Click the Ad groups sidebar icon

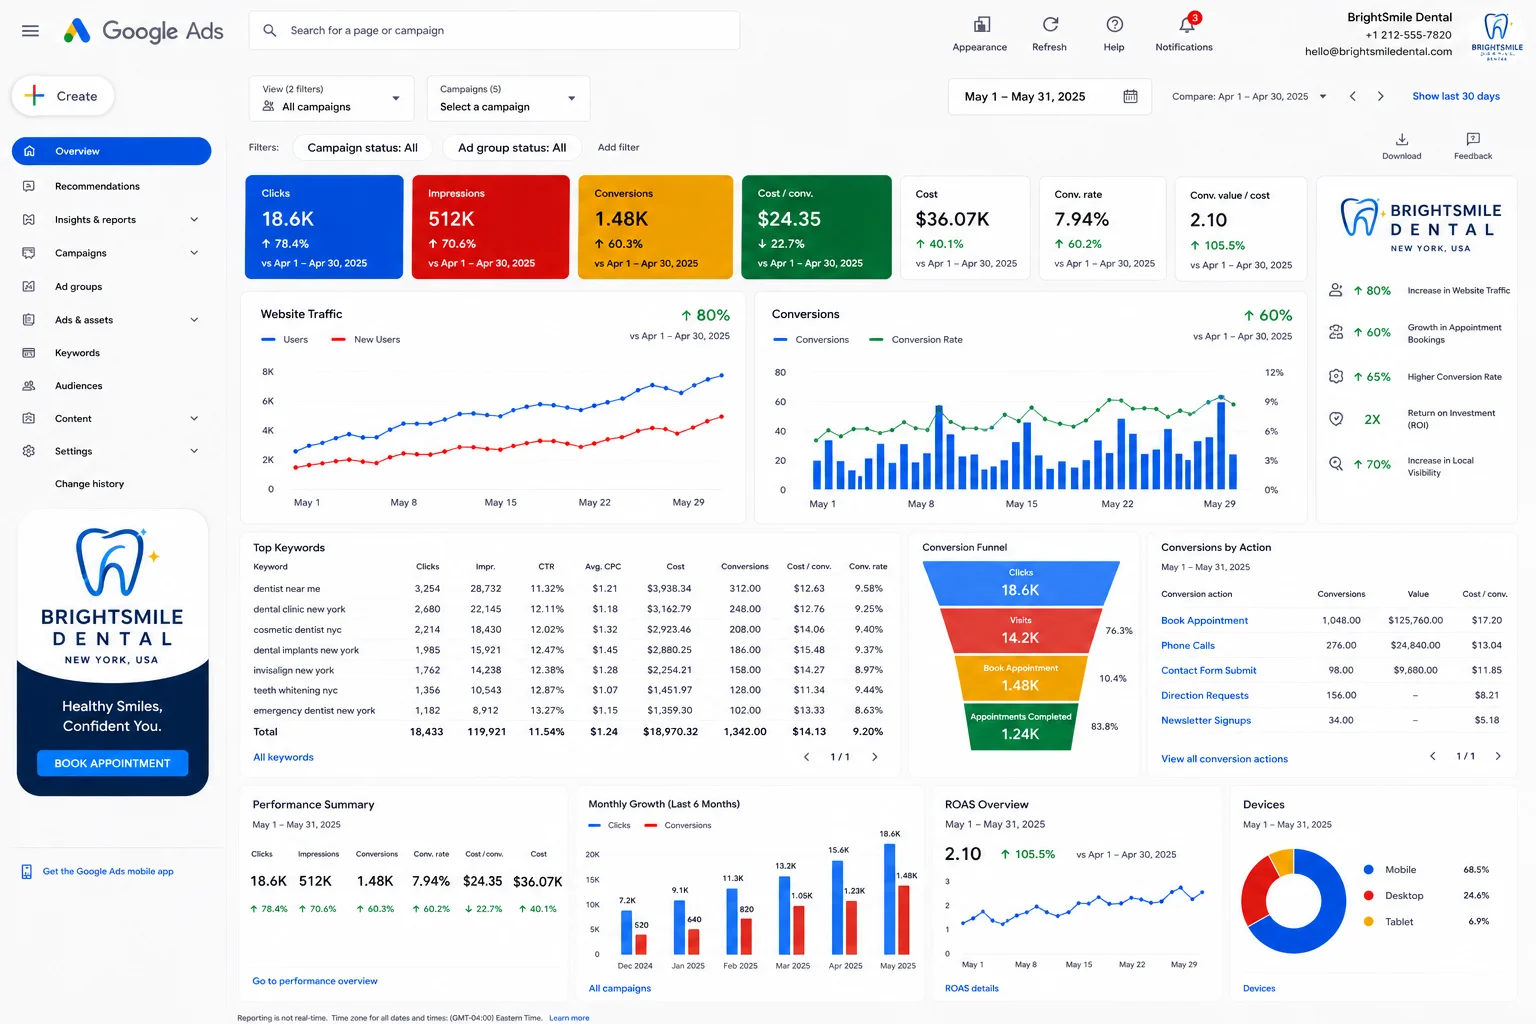pyautogui.click(x=29, y=286)
